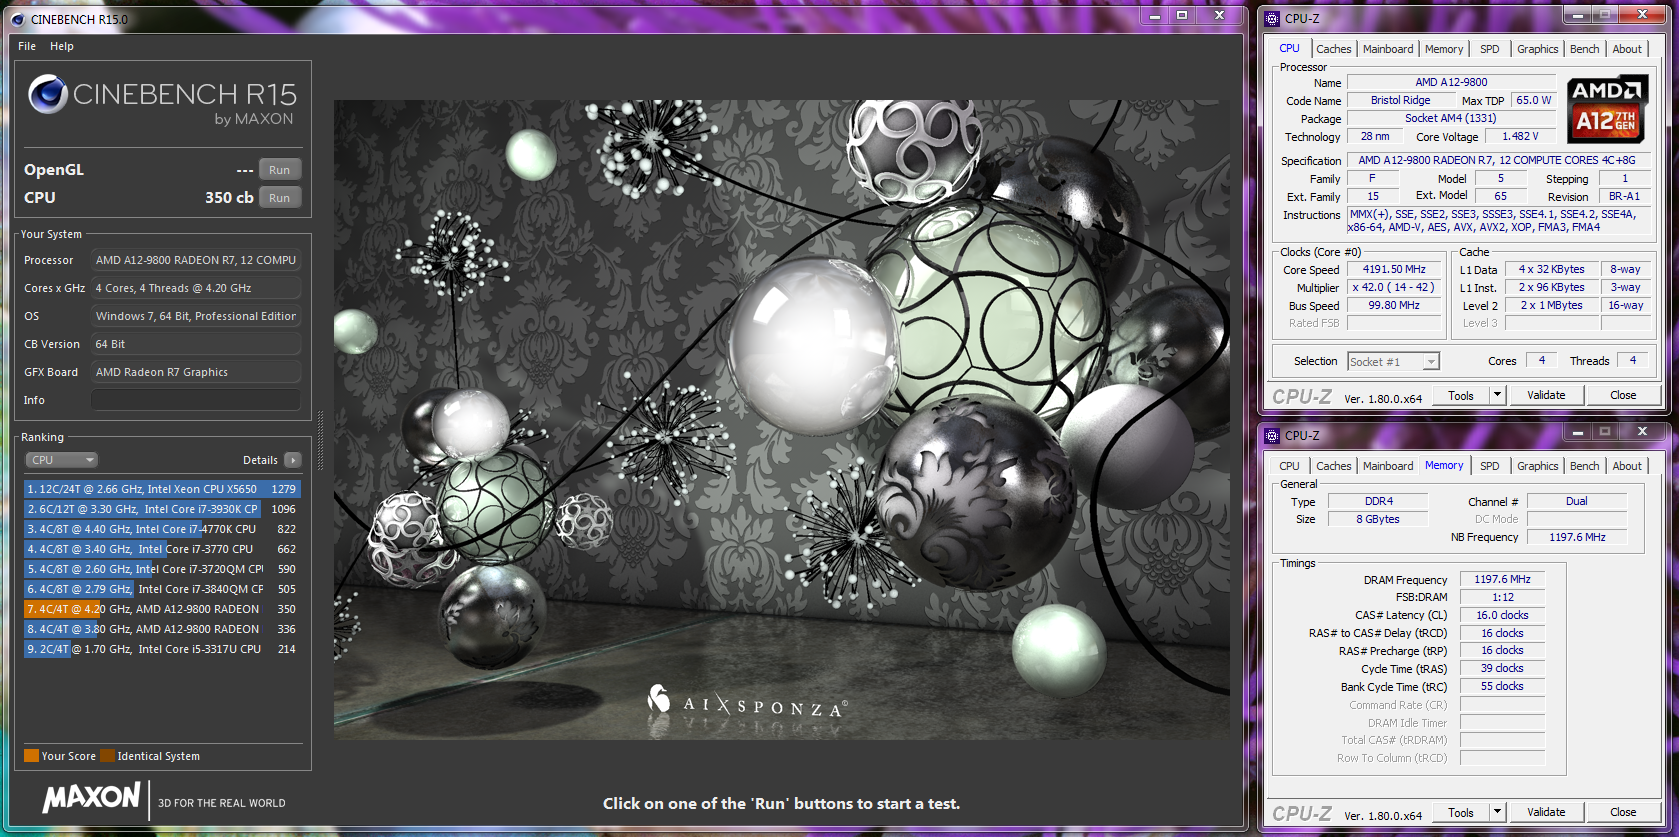Click Tools button in upper CPU-Z window
The height and width of the screenshot is (837, 1679).
coord(1461,395)
